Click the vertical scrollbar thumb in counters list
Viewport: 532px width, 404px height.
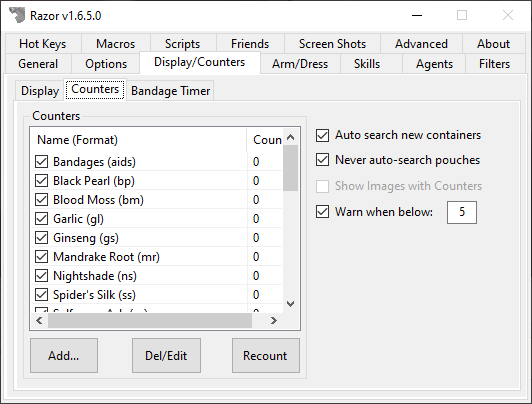pos(290,168)
